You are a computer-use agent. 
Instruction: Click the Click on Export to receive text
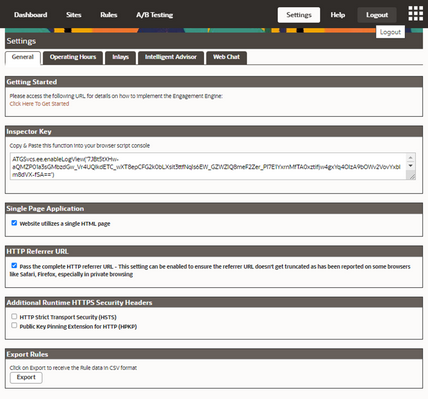pos(73,368)
